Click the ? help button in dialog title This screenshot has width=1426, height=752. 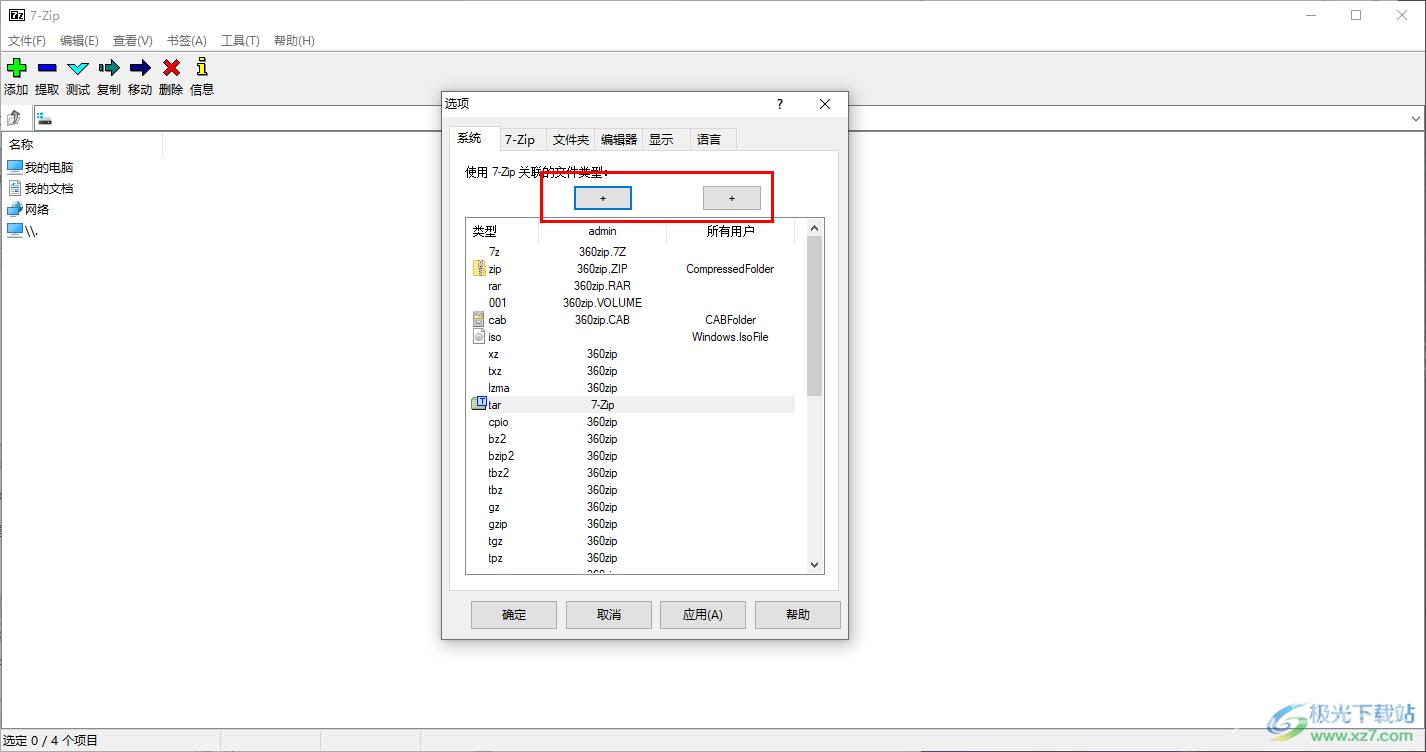(x=780, y=104)
